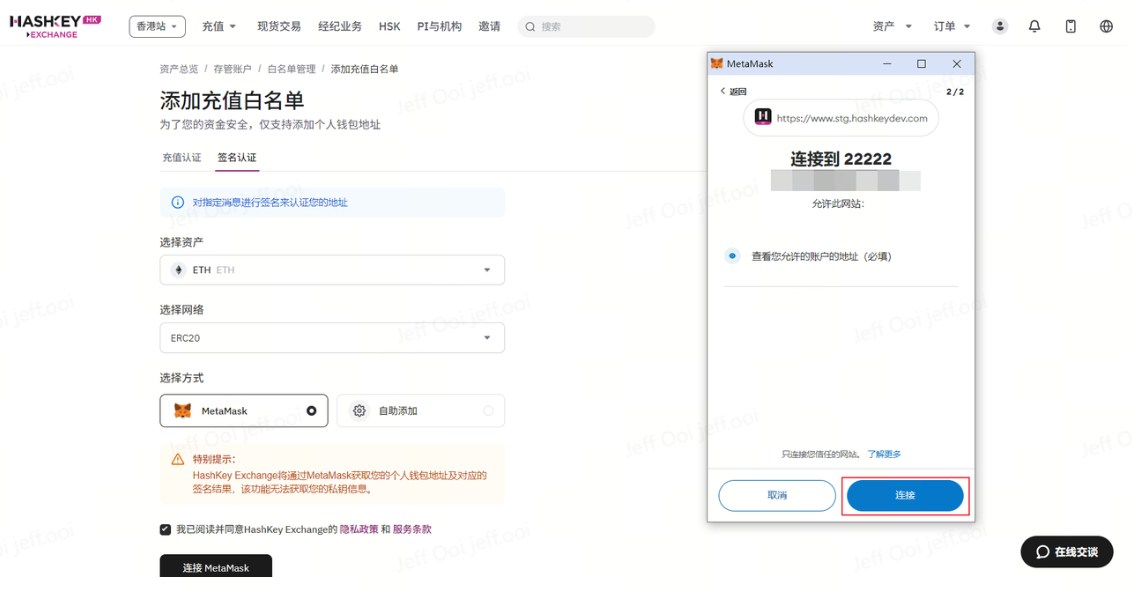Image resolution: width=1132 pixels, height=591 pixels.
Task: Open the 香港站 site dropdown
Action: [157, 27]
